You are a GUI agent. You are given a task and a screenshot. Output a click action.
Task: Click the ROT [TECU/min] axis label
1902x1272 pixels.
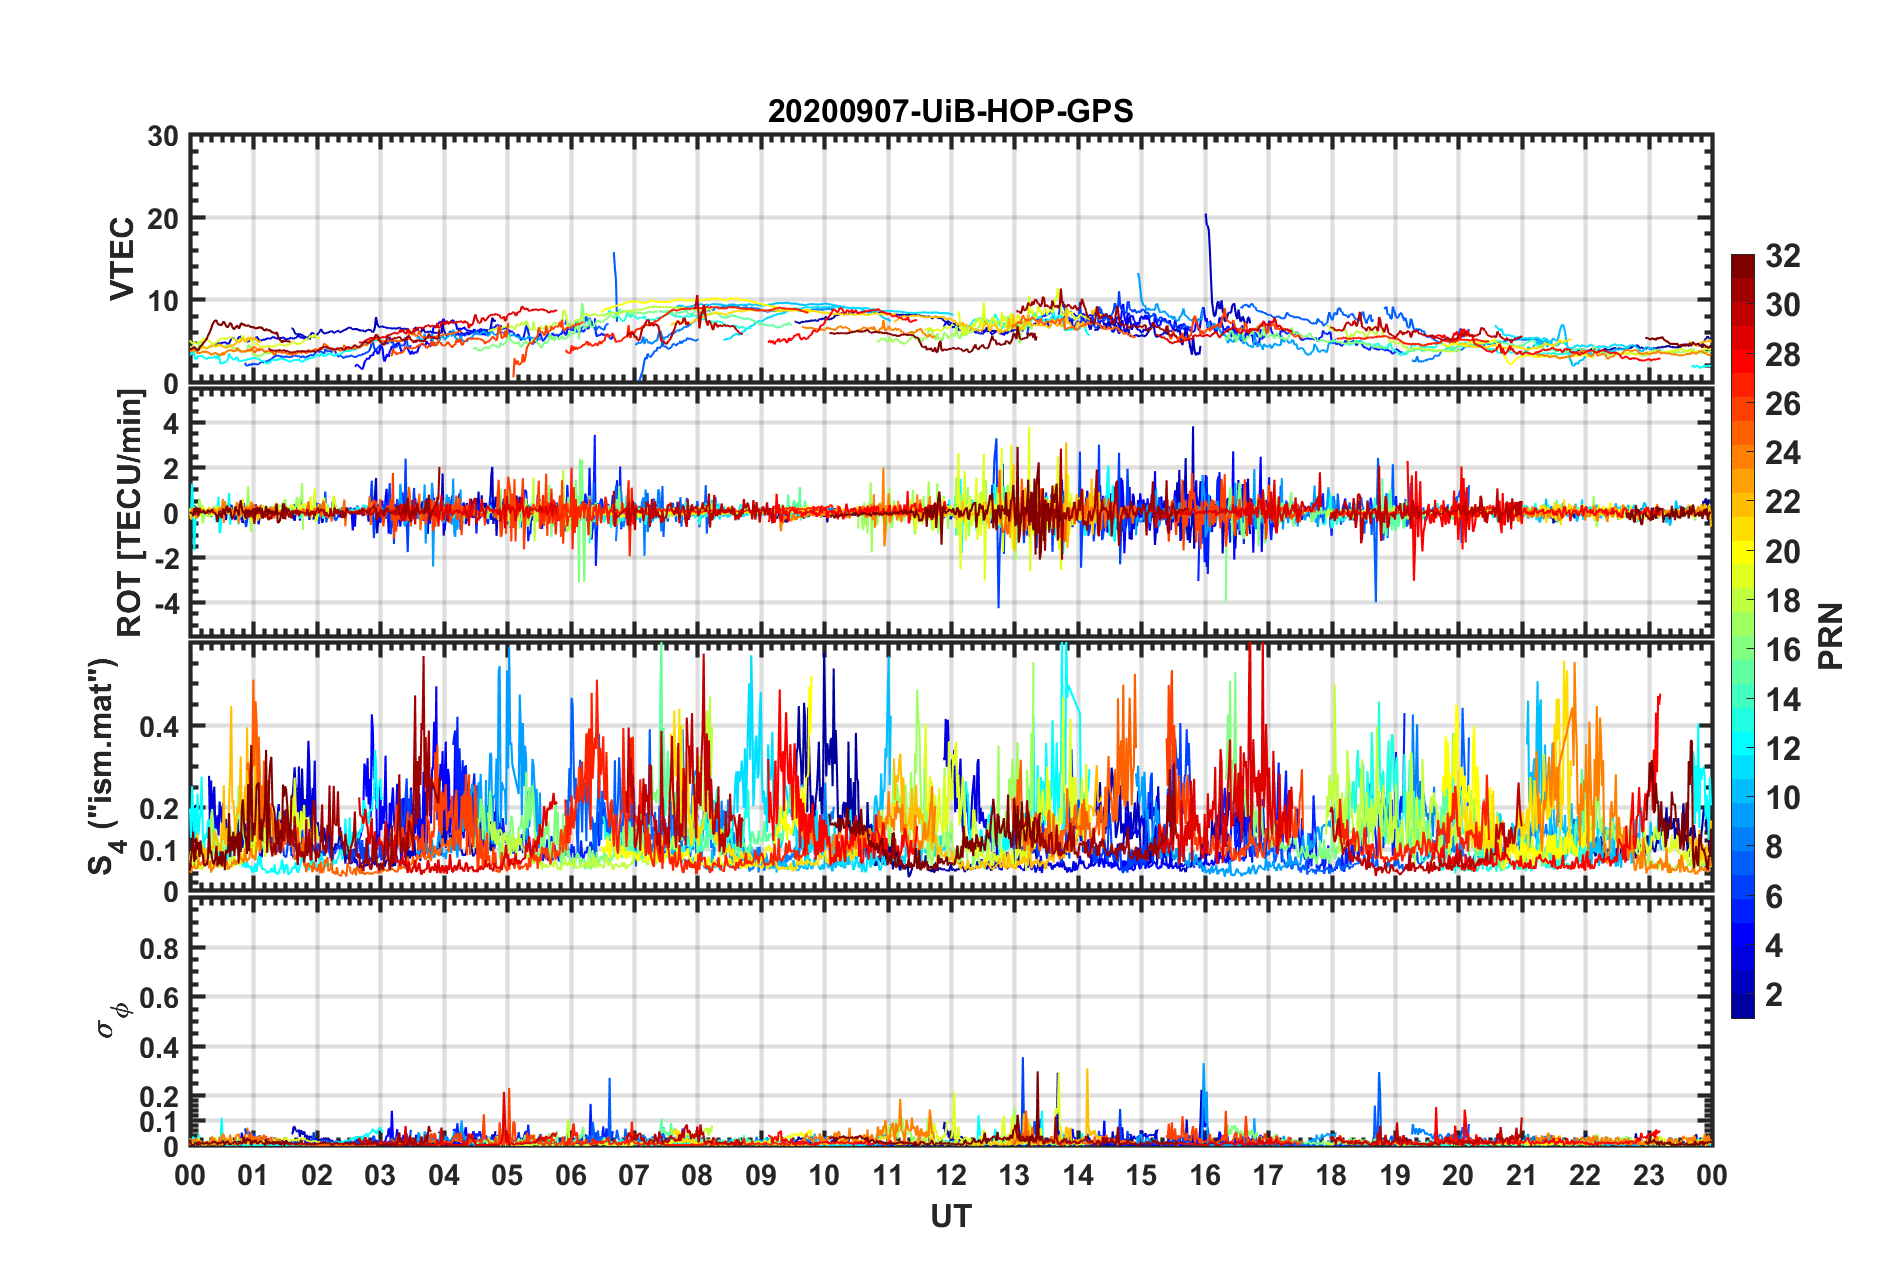click(130, 513)
